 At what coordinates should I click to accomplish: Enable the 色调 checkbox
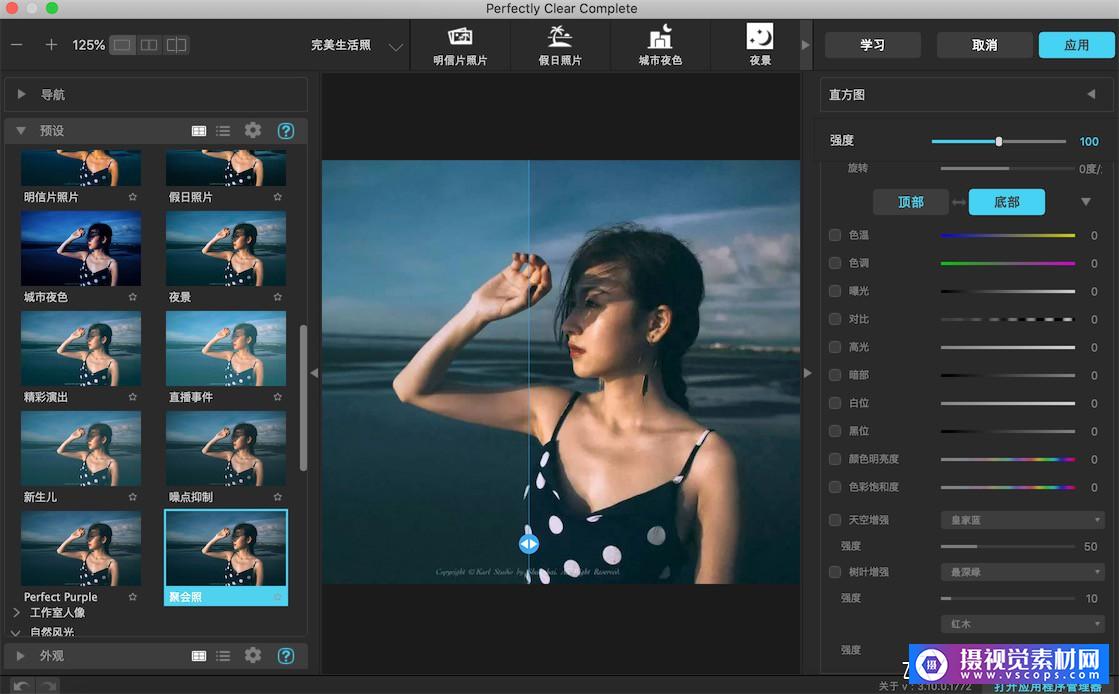(834, 263)
